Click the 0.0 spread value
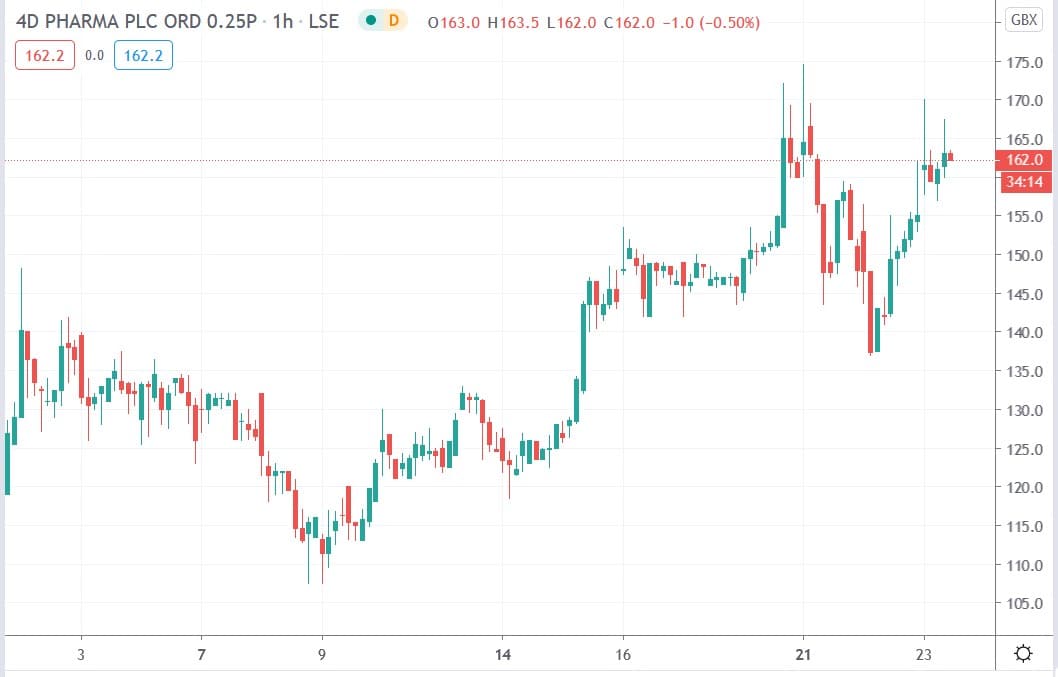1058x677 pixels. coord(94,56)
